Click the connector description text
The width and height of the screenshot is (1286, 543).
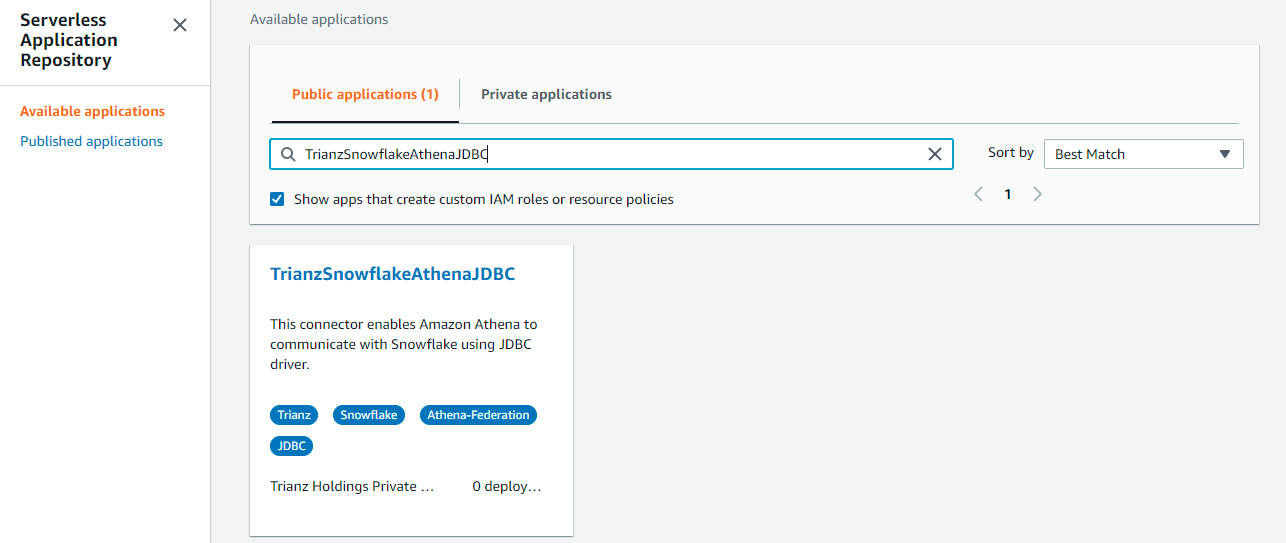(404, 344)
